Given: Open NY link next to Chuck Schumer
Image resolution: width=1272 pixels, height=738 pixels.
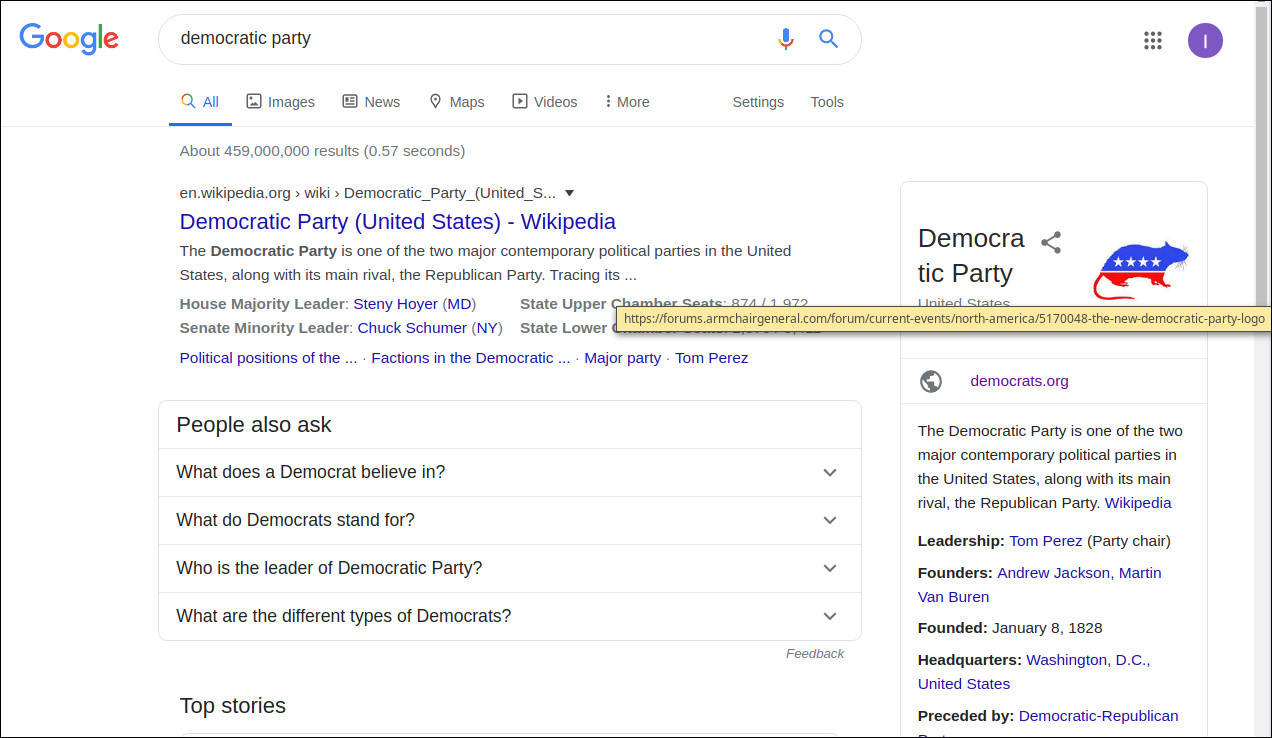Looking at the screenshot, I should point(487,328).
